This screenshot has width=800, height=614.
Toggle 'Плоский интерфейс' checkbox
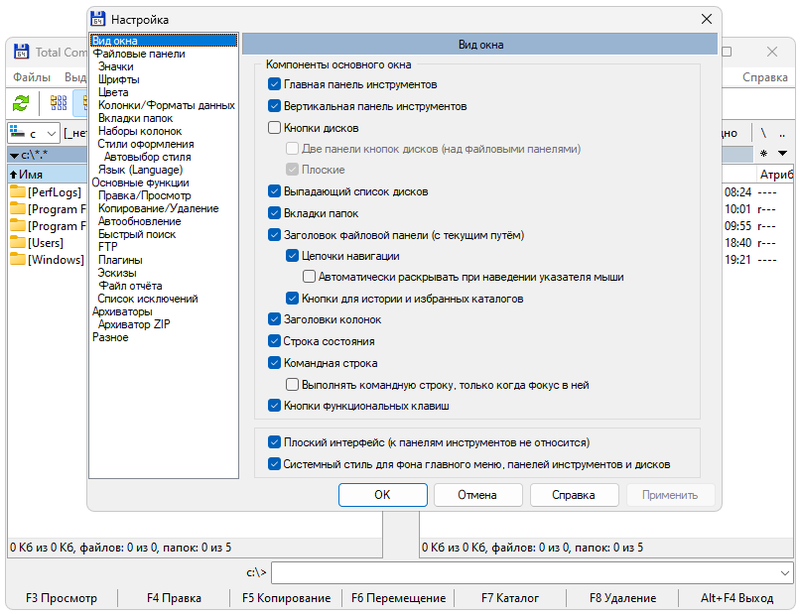click(x=274, y=443)
